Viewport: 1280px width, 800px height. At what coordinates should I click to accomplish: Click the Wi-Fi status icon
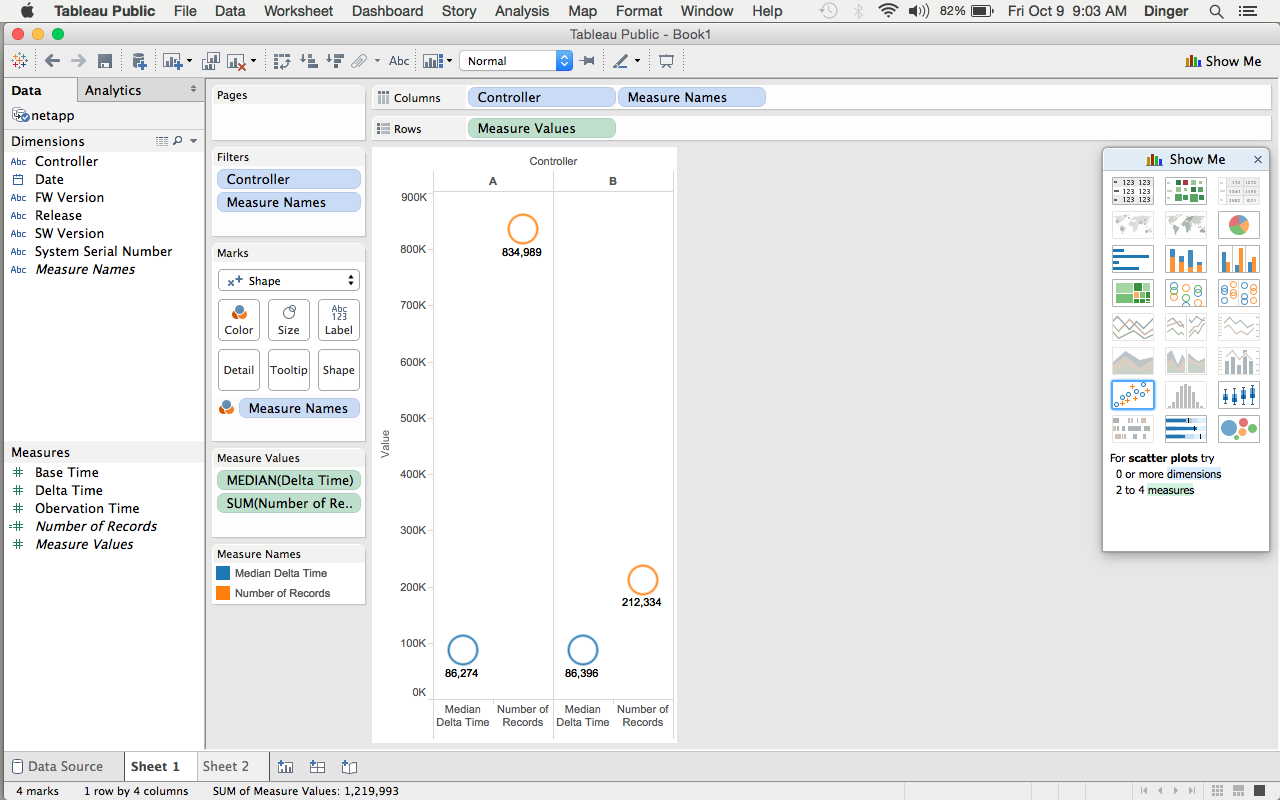(888, 11)
